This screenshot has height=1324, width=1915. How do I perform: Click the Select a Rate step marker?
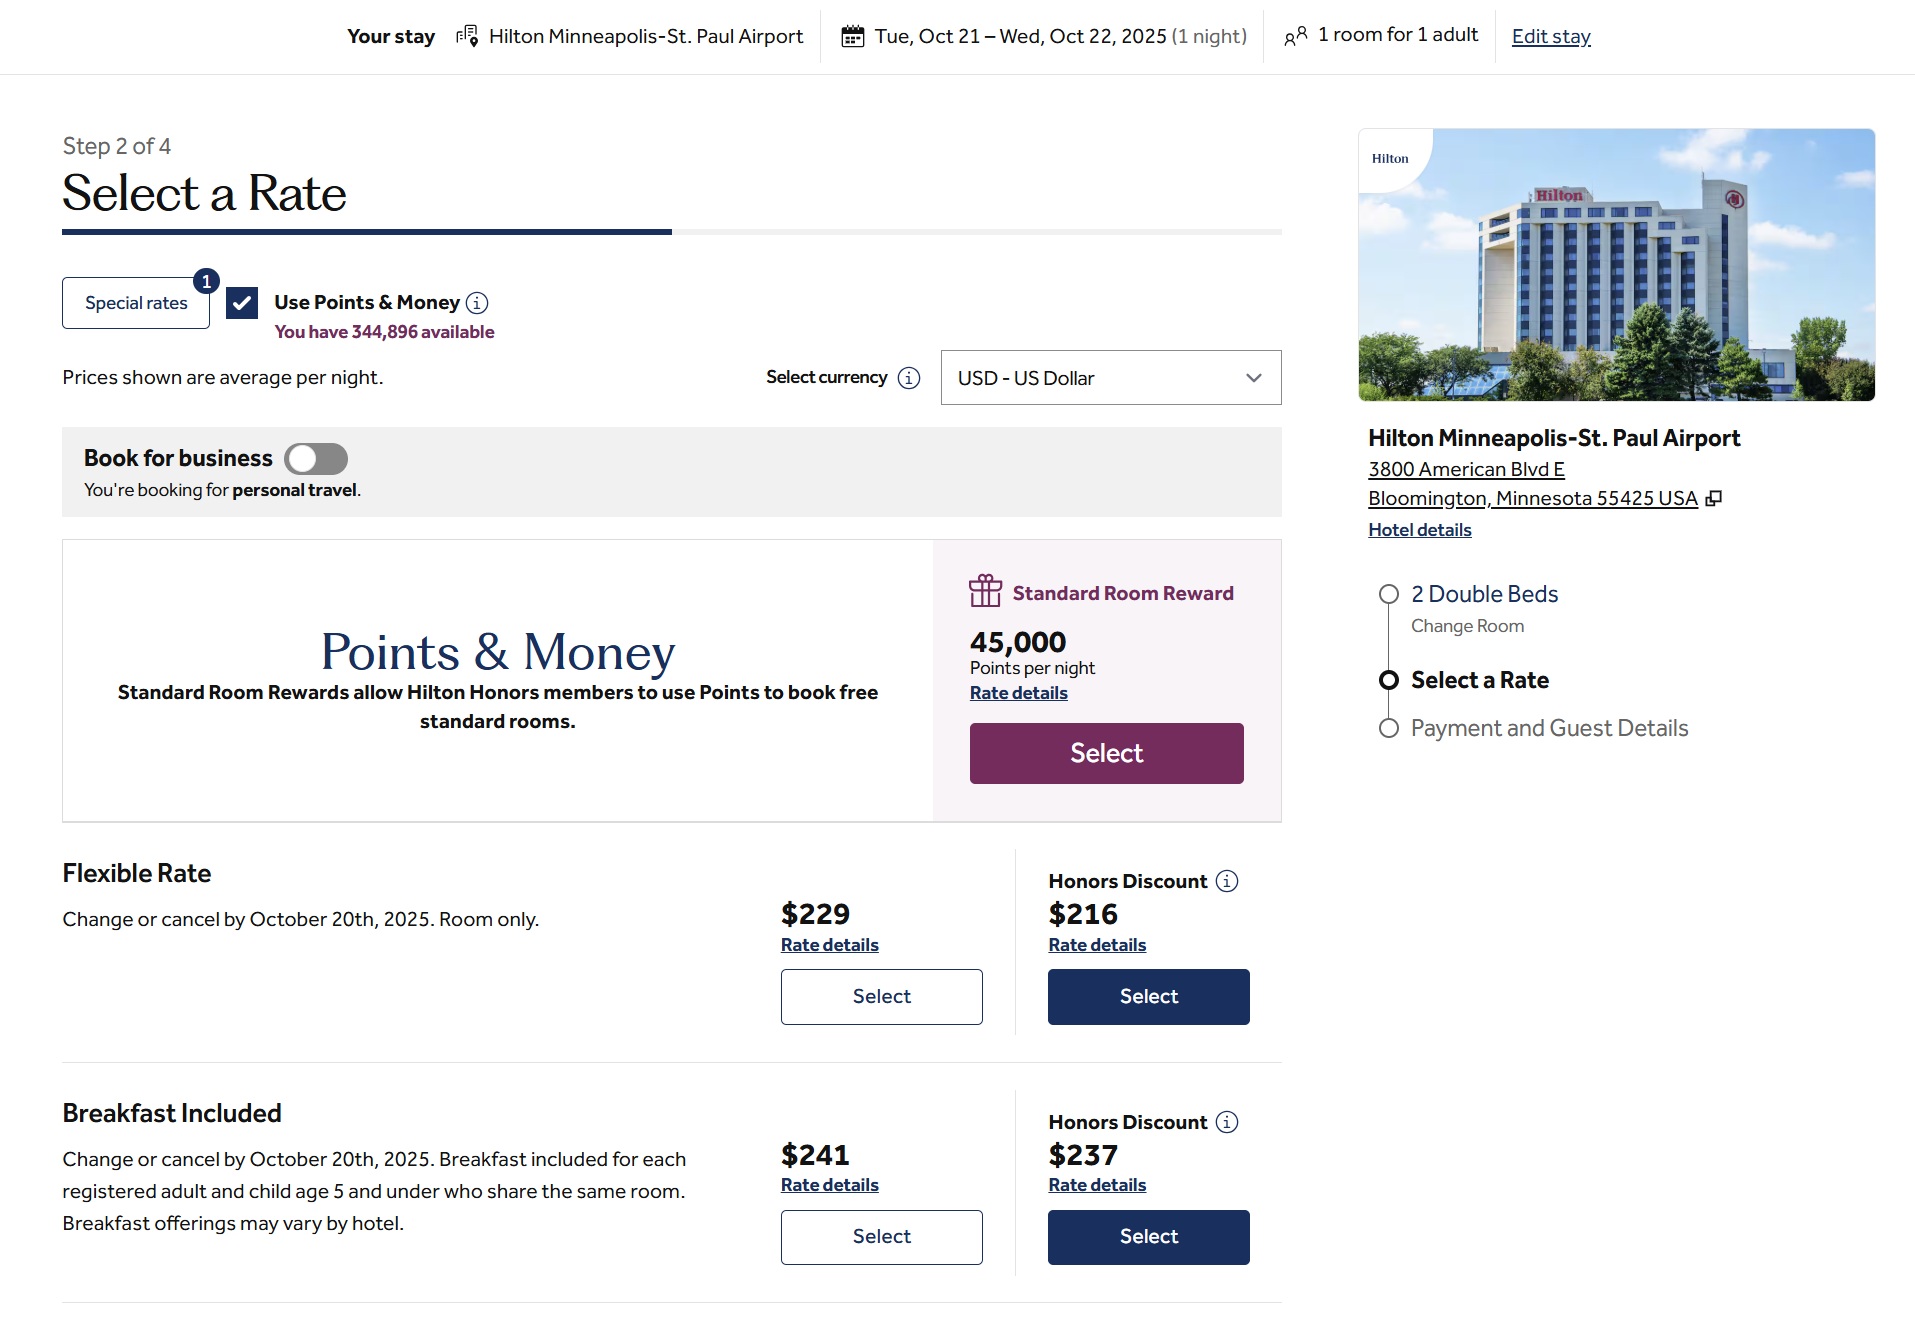click(1388, 680)
